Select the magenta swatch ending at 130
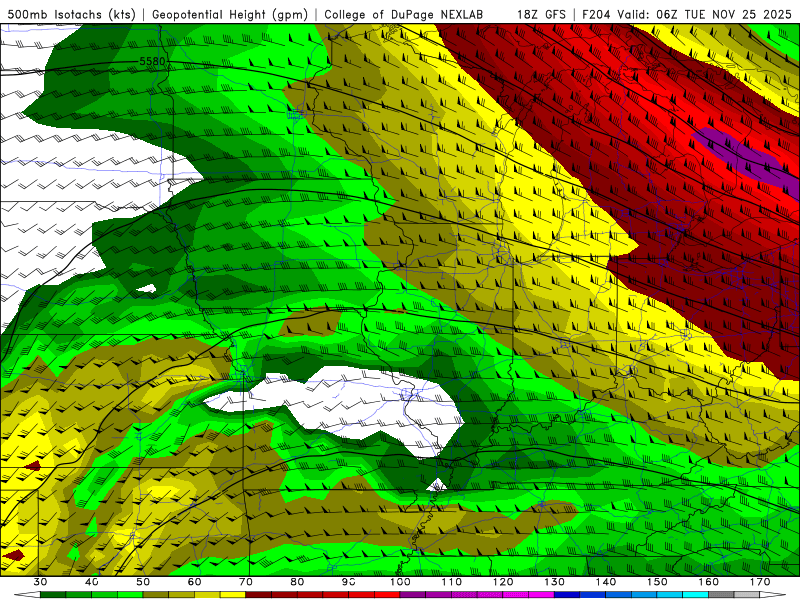 pos(541,595)
